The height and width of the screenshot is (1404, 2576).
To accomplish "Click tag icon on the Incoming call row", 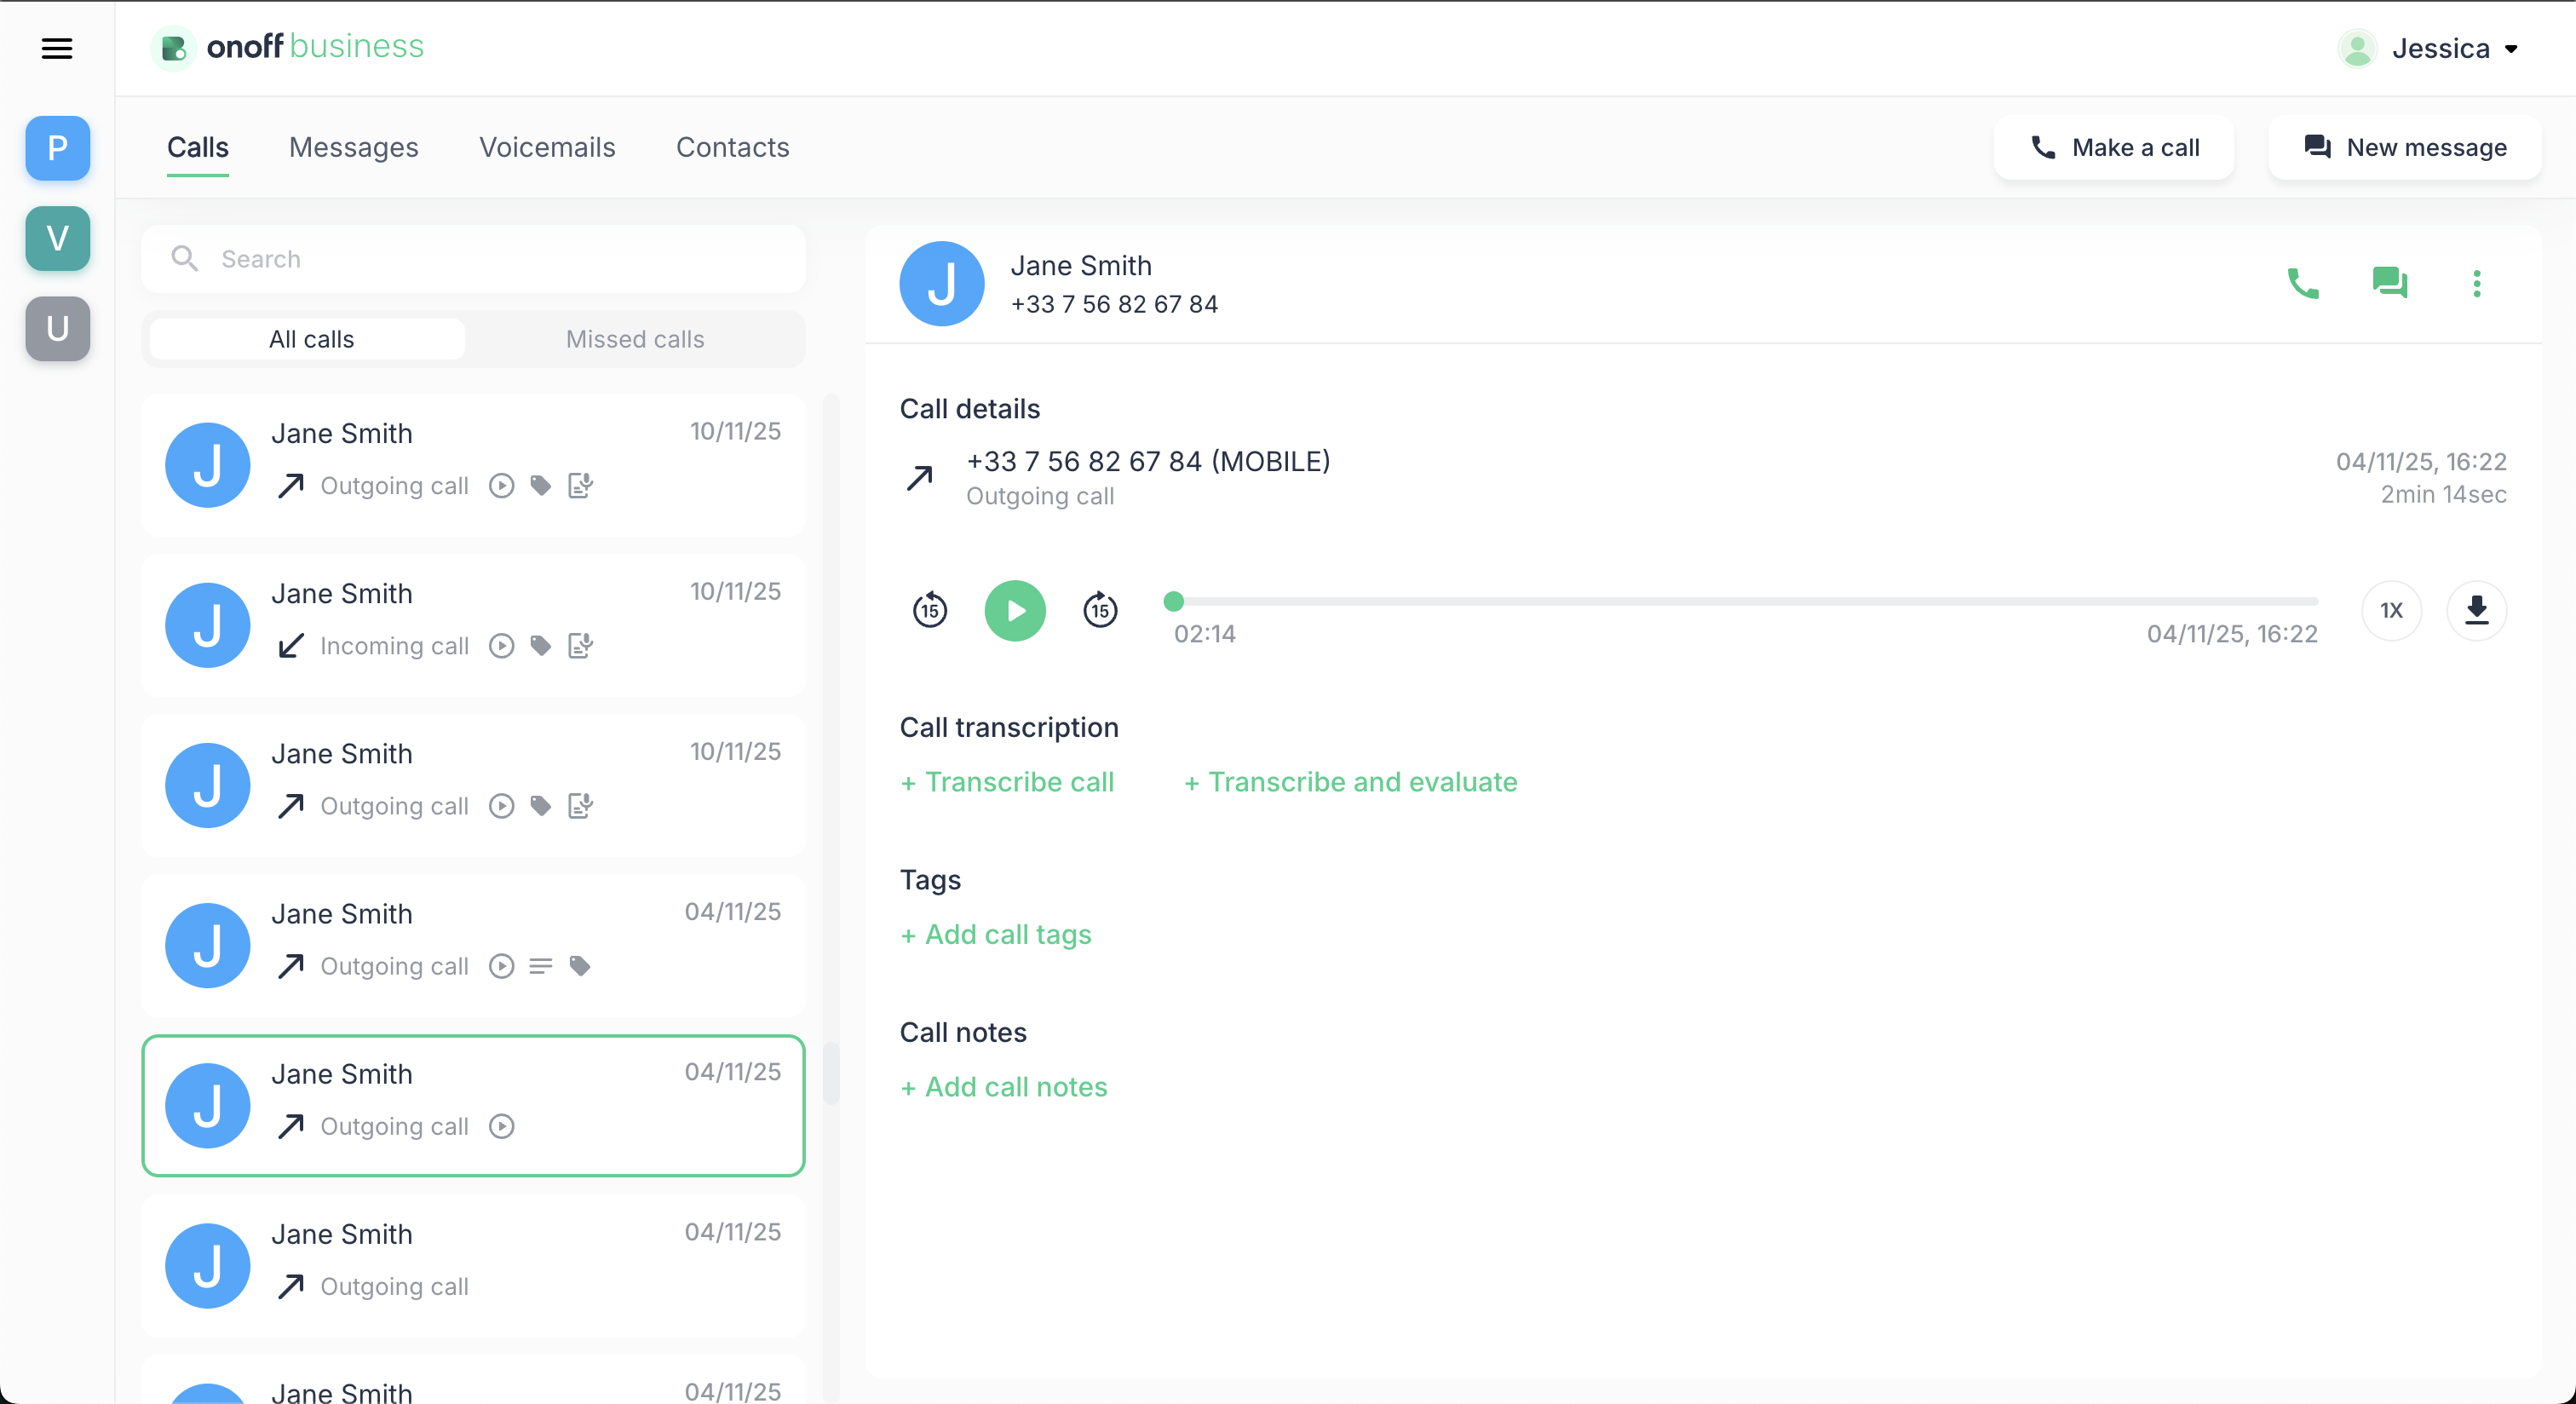I will pos(541,646).
